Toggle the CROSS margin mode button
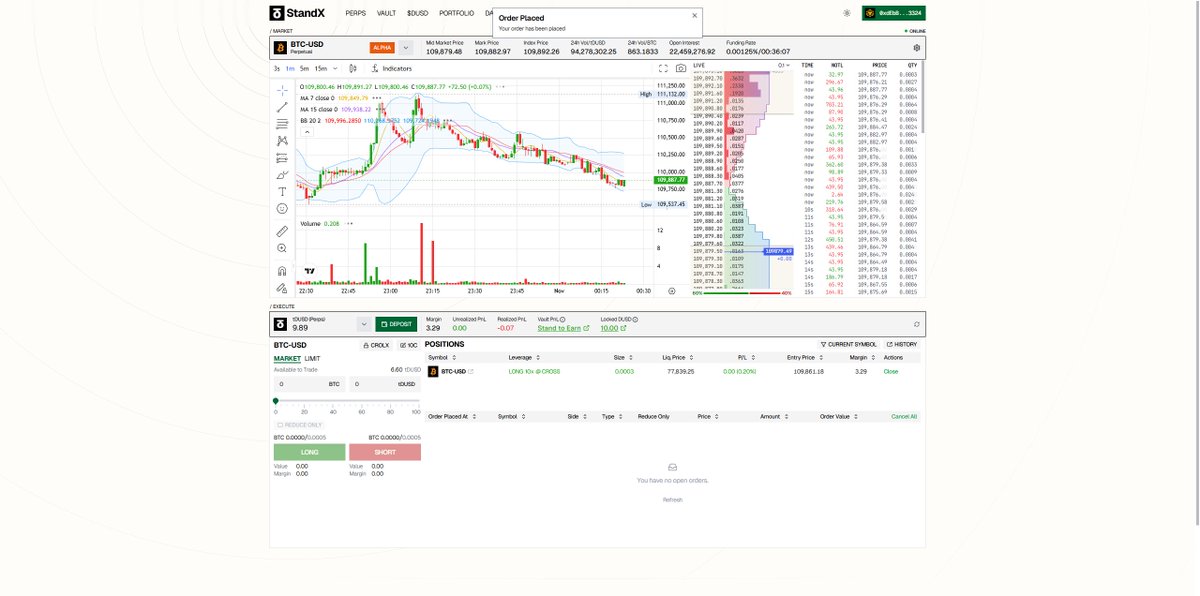The width and height of the screenshot is (1200, 596). coord(376,345)
